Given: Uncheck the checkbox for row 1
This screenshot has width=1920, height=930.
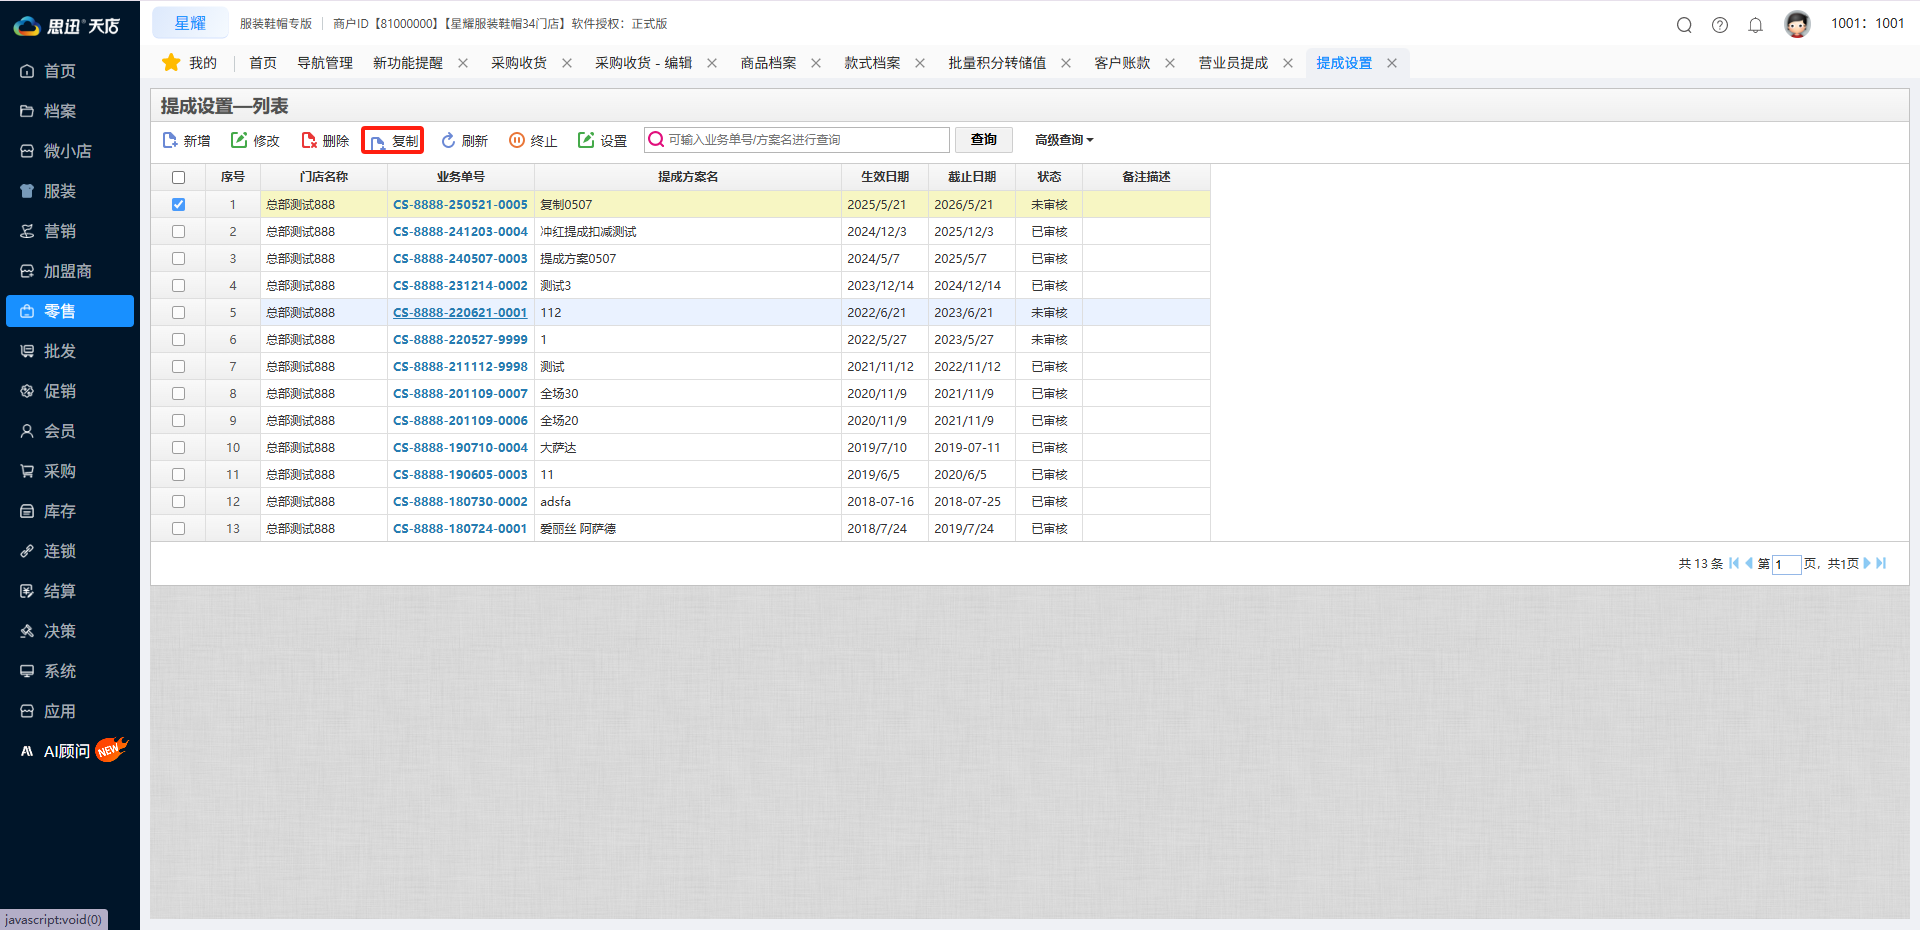Looking at the screenshot, I should 178,204.
